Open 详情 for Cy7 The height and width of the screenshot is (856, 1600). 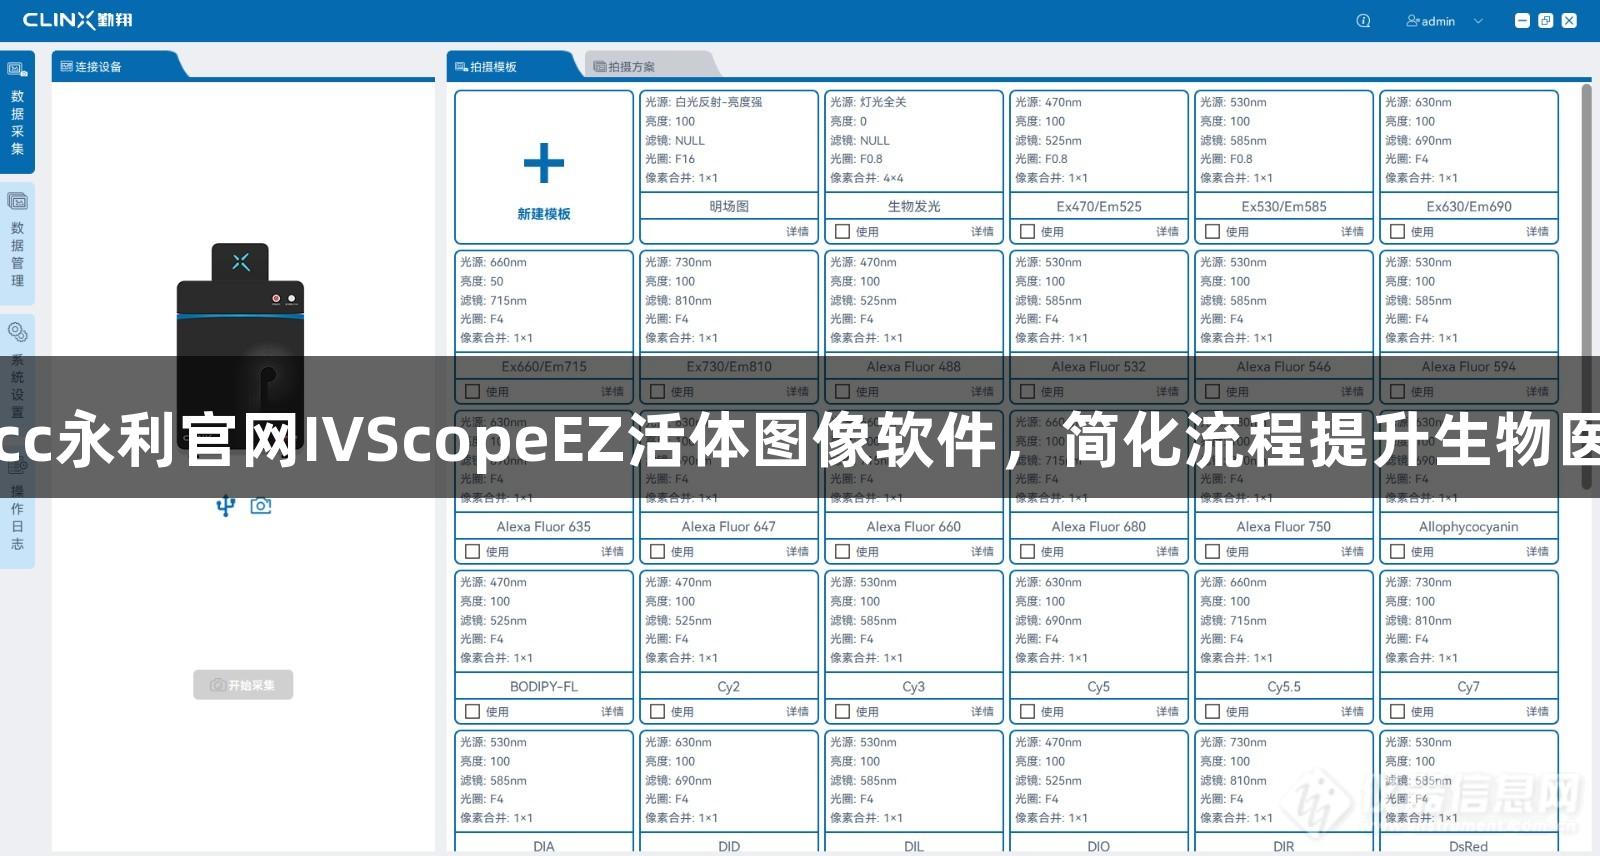coord(1537,712)
